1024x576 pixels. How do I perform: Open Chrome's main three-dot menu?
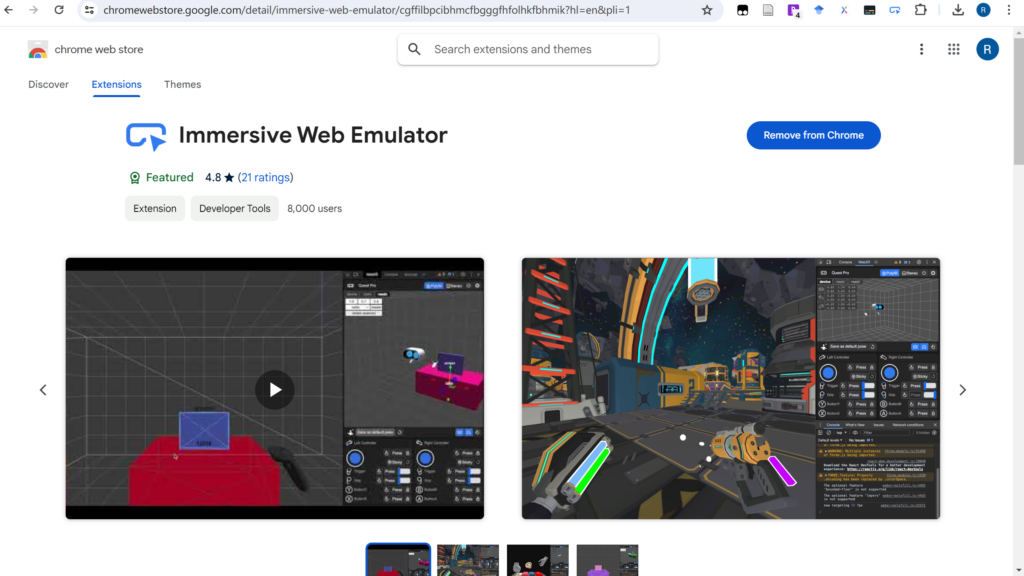[x=1009, y=10]
